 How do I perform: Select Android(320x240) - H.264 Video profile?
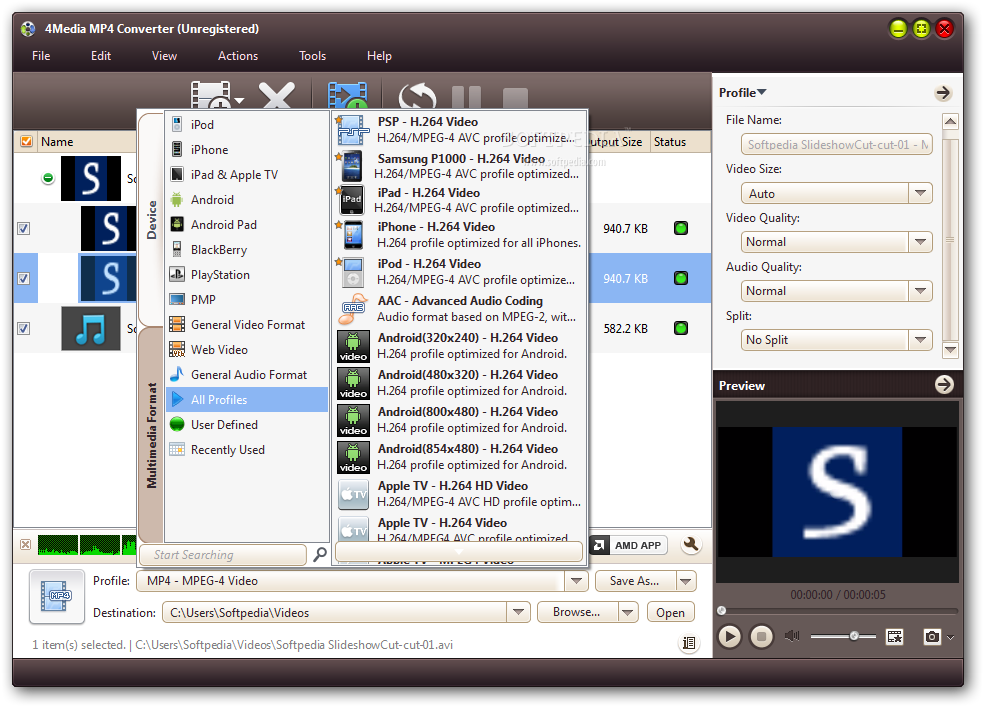[x=460, y=346]
